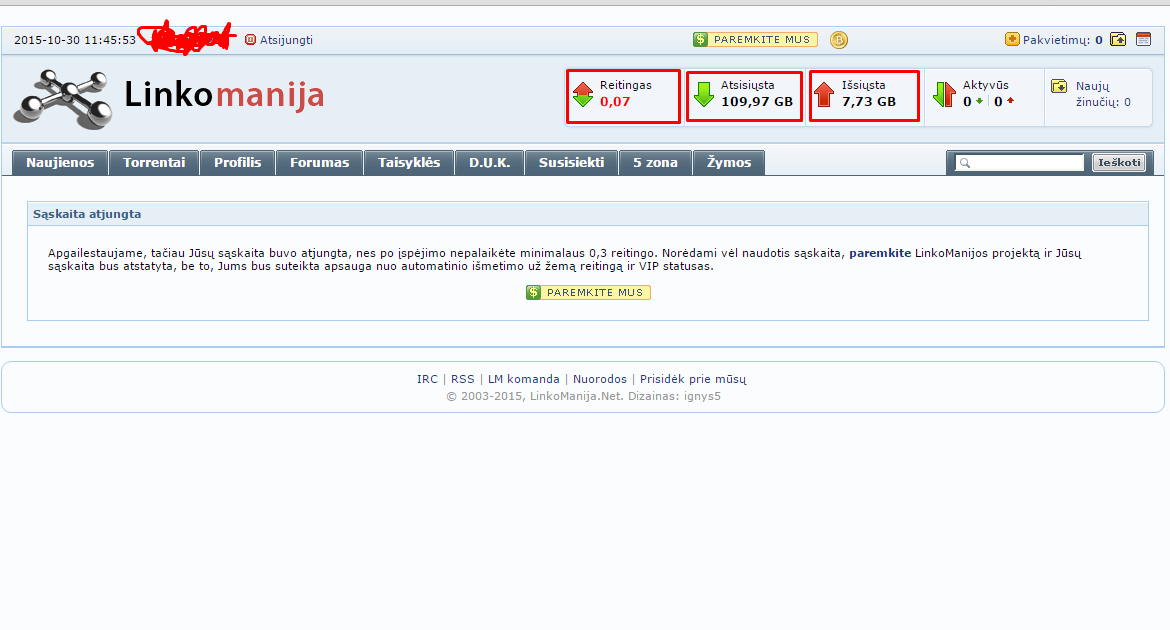Image resolution: width=1170 pixels, height=630 pixels.
Task: Click the Linkomanija molecule logo icon
Action: (x=63, y=99)
